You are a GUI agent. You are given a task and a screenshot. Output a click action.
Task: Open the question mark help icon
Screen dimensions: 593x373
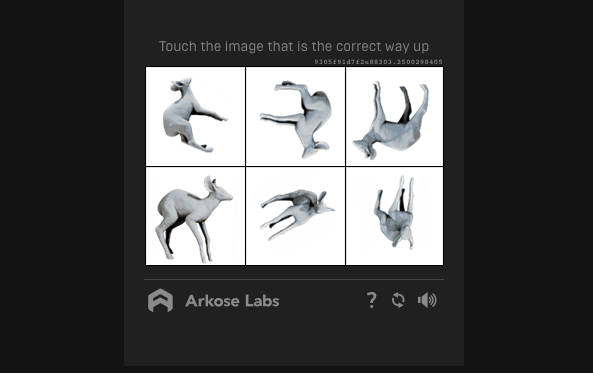pos(372,300)
